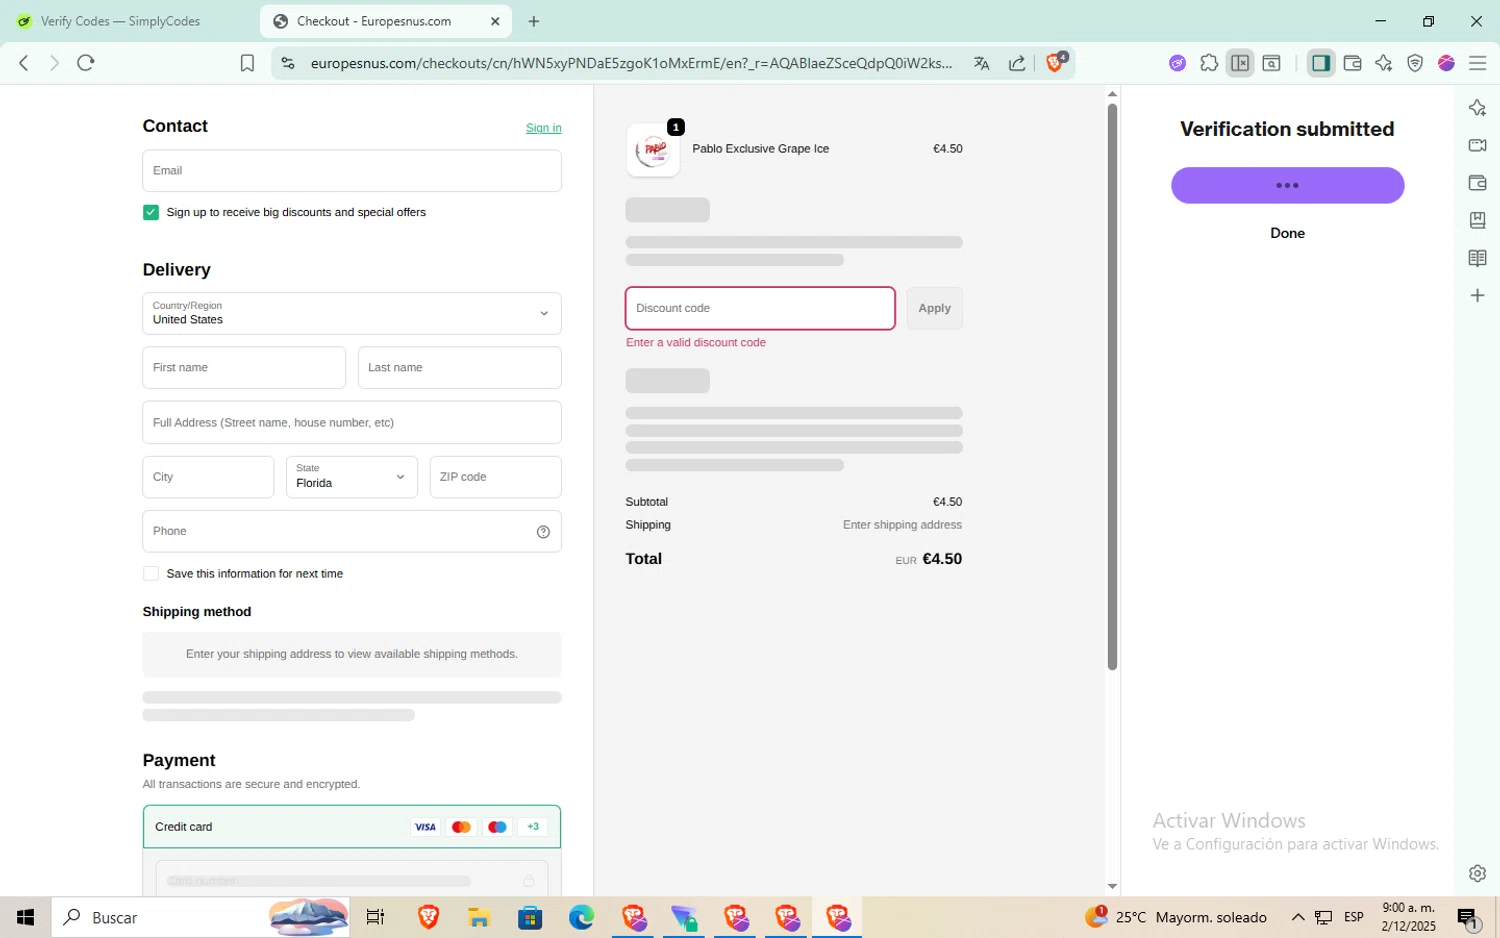Select the Credit card payment option
The height and width of the screenshot is (938, 1500).
click(352, 827)
